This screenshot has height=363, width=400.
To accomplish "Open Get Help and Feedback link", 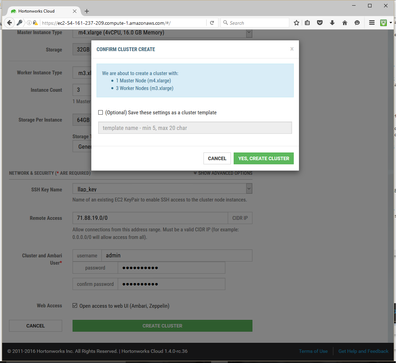I will pyautogui.click(x=363, y=351).
